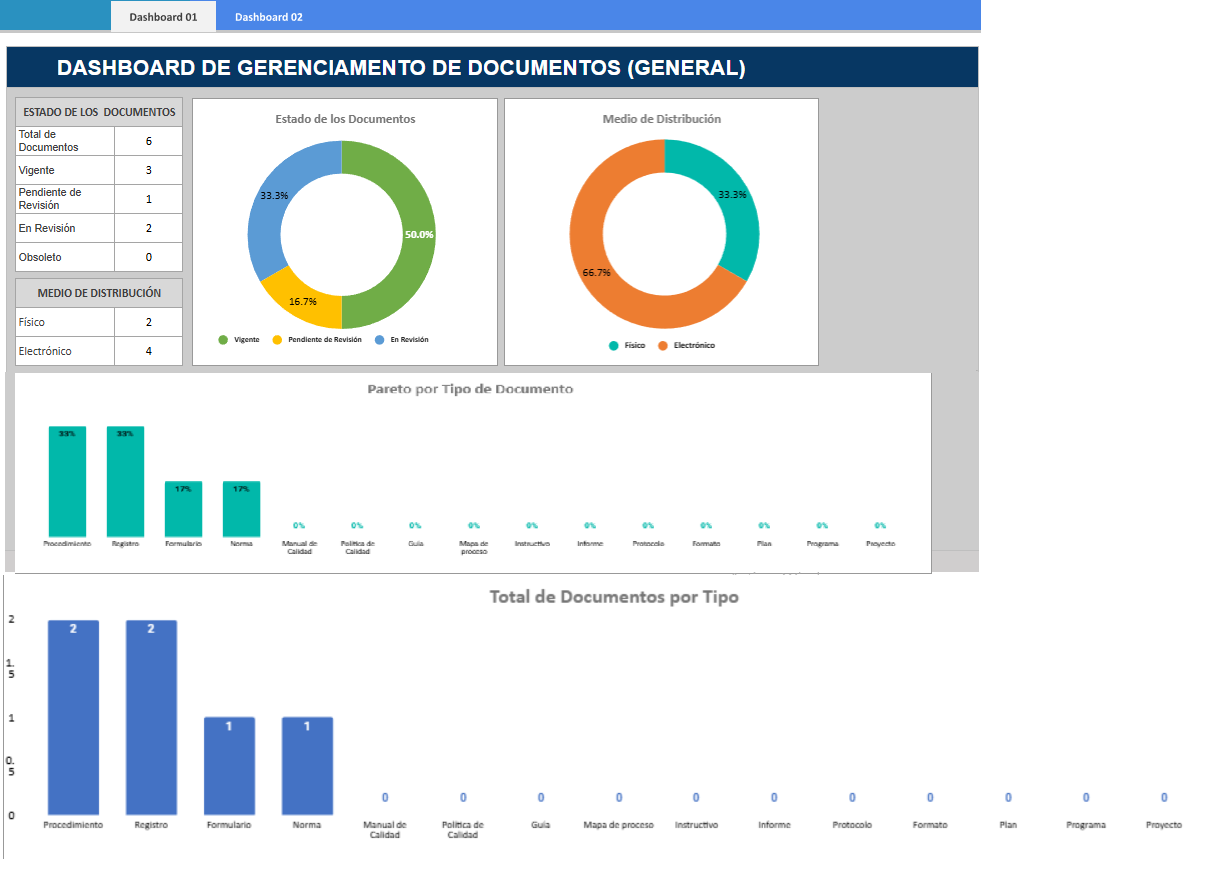1209x891 pixels.
Task: Click the Procedimiento bar in Pareto chart
Action: point(67,482)
